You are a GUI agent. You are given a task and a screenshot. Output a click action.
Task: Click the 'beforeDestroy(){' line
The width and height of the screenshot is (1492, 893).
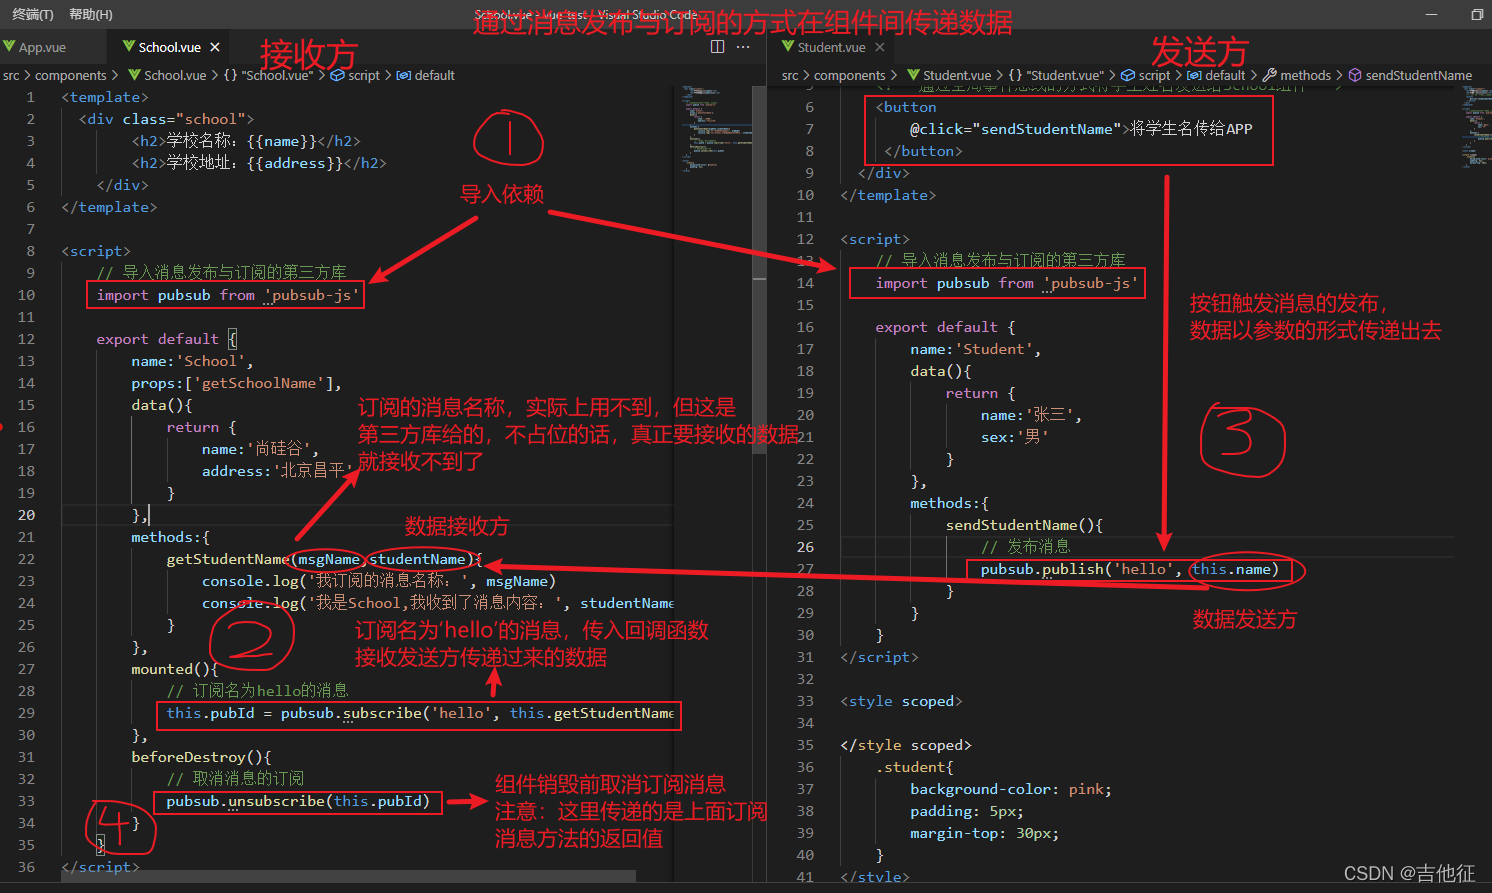point(201,757)
